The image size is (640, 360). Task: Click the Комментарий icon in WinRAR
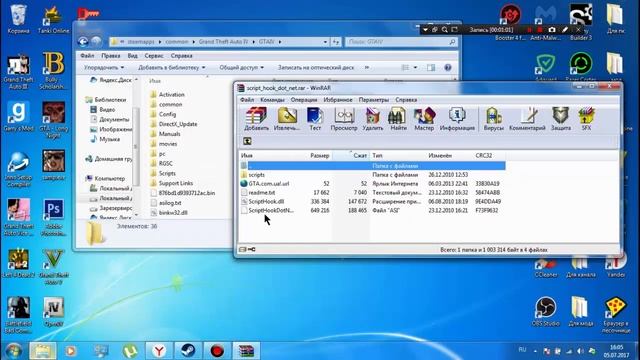(527, 119)
